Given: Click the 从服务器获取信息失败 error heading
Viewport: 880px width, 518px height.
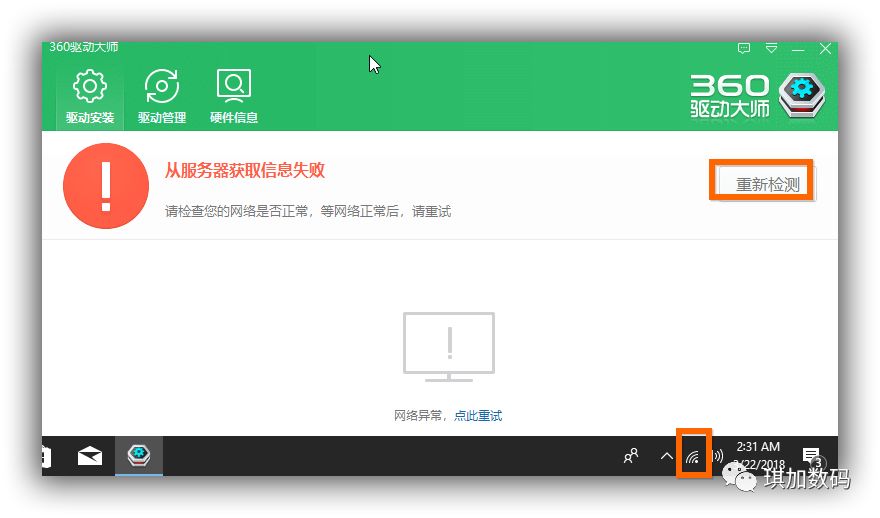Looking at the screenshot, I should 245,170.
